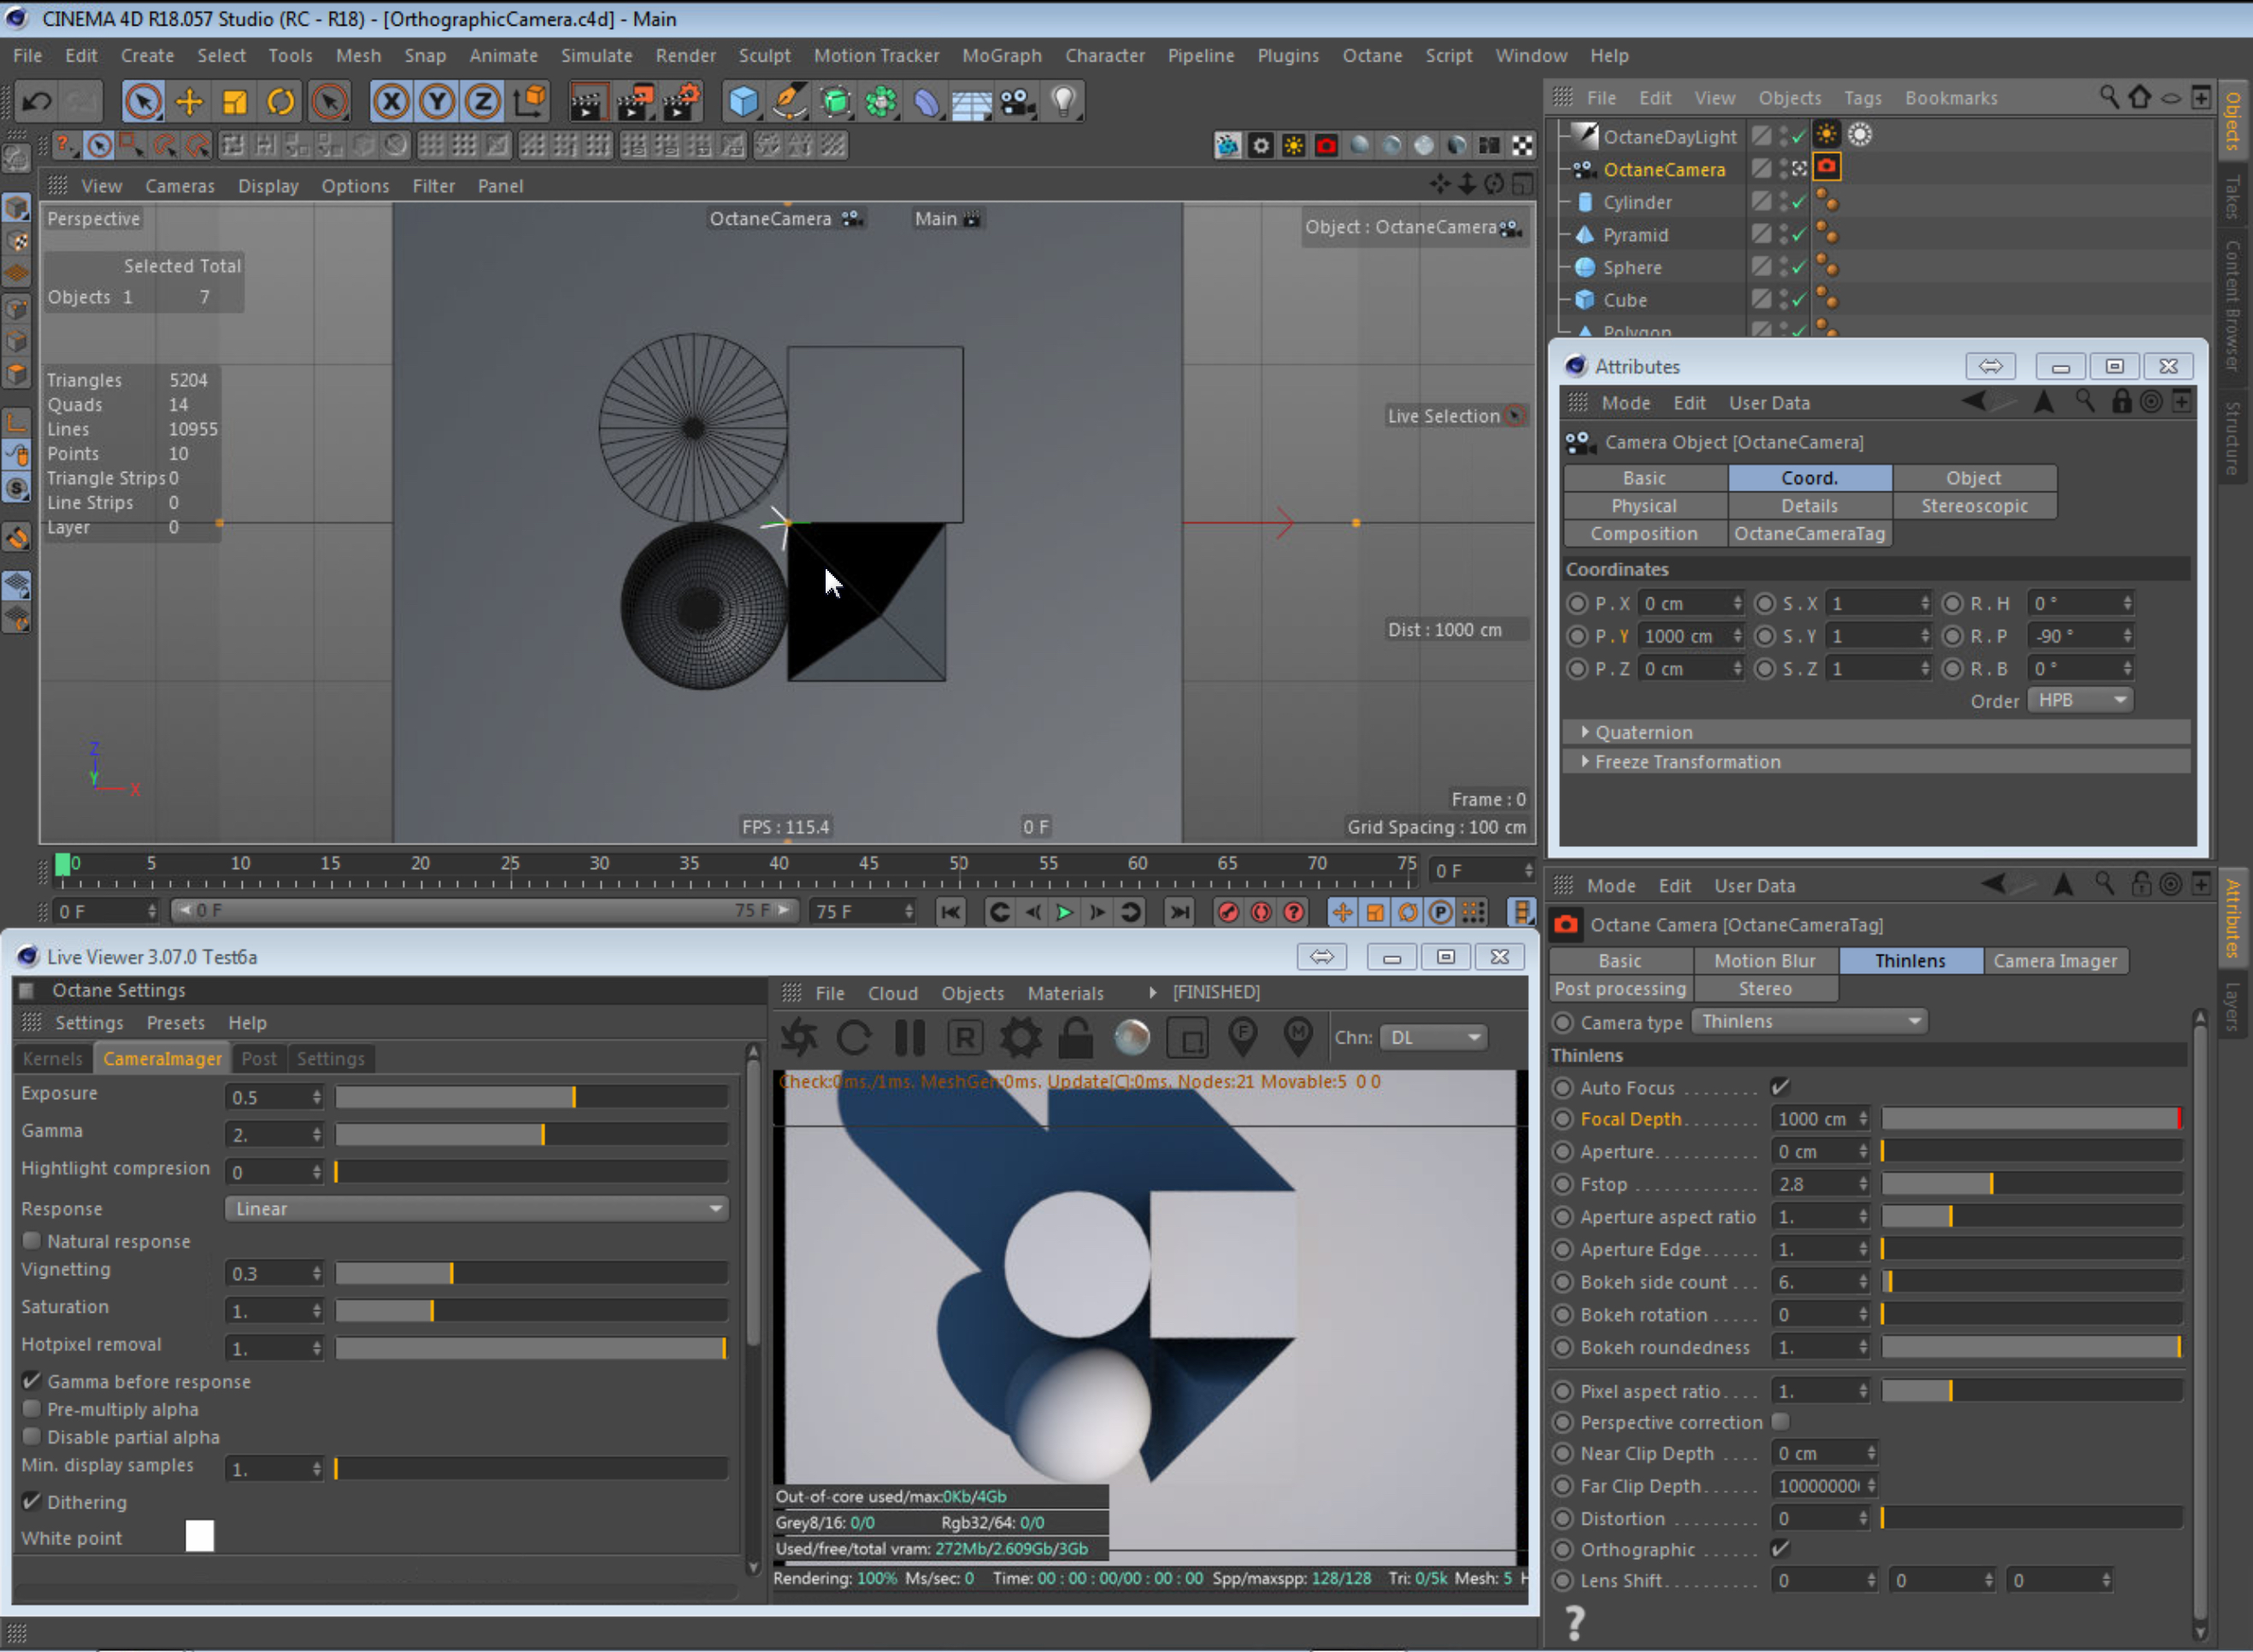Open the Response Linear dropdown
The width and height of the screenshot is (2253, 1652).
[476, 1208]
